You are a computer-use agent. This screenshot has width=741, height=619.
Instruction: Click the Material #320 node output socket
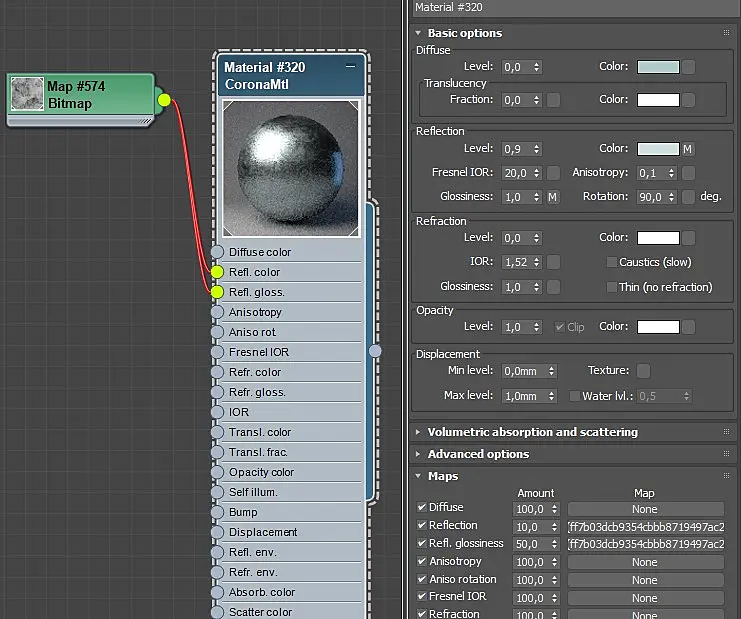pos(375,351)
